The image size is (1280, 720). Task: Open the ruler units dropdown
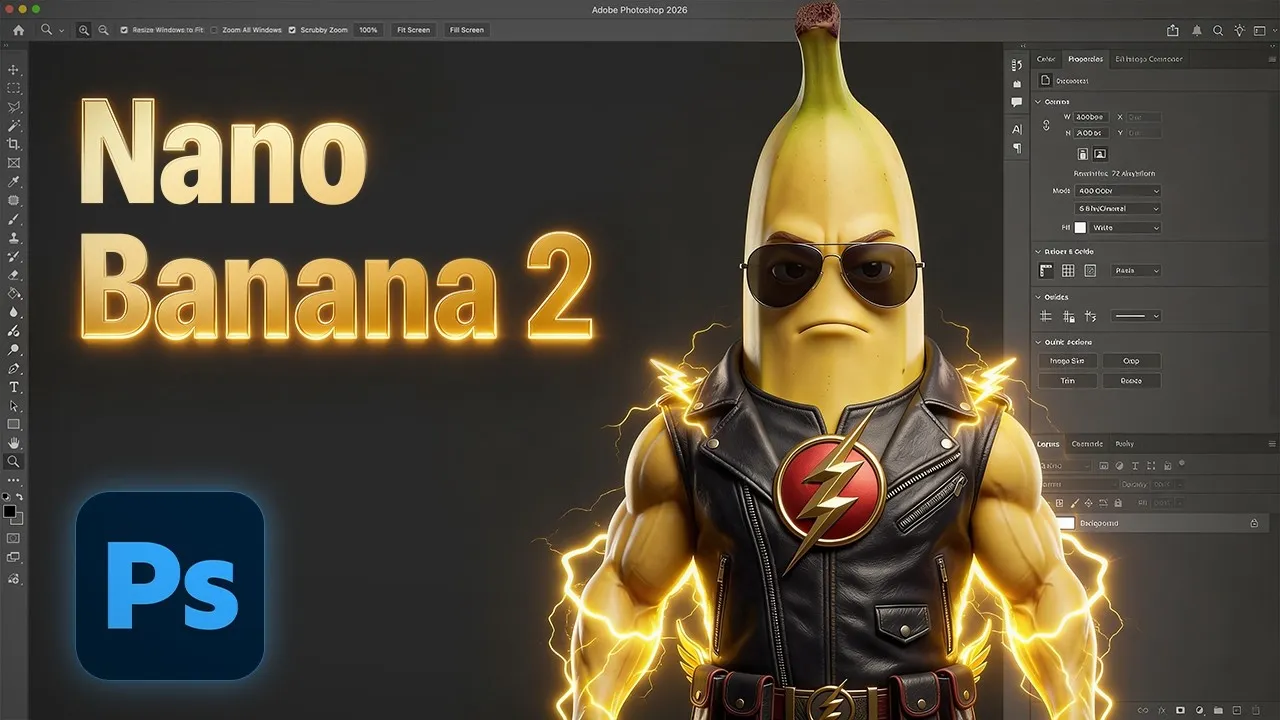1136,271
